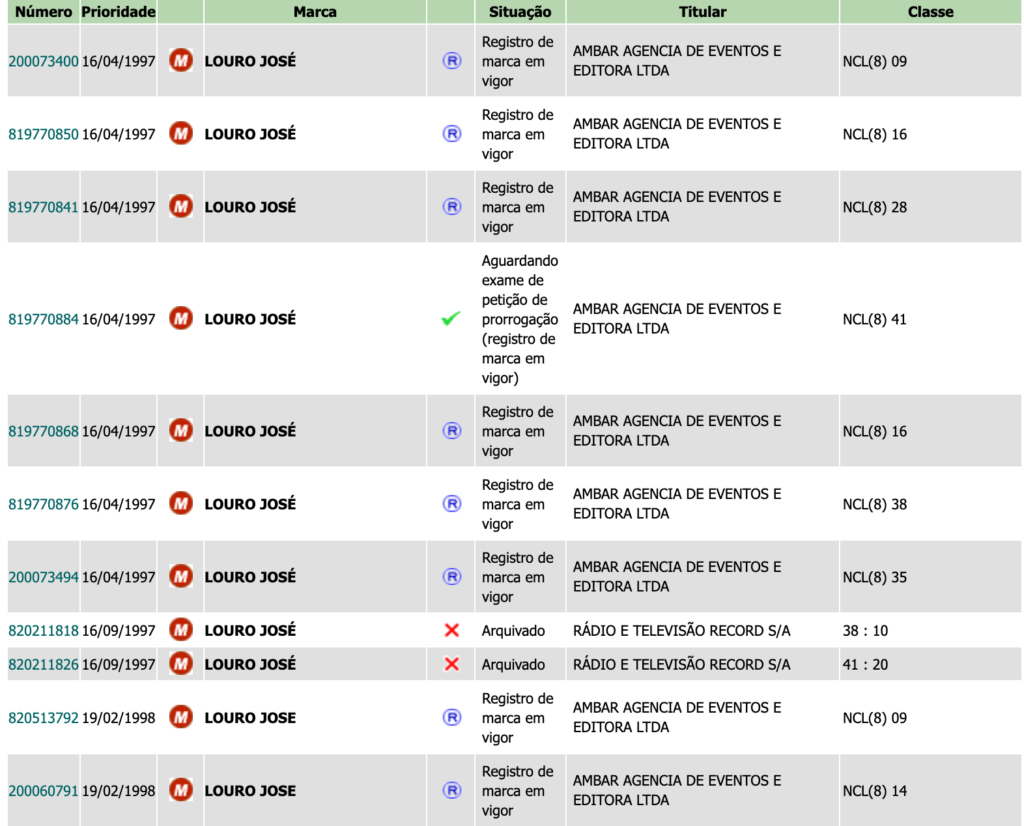1024x826 pixels.
Task: Click red M icon for record 200073400
Action: tap(181, 61)
